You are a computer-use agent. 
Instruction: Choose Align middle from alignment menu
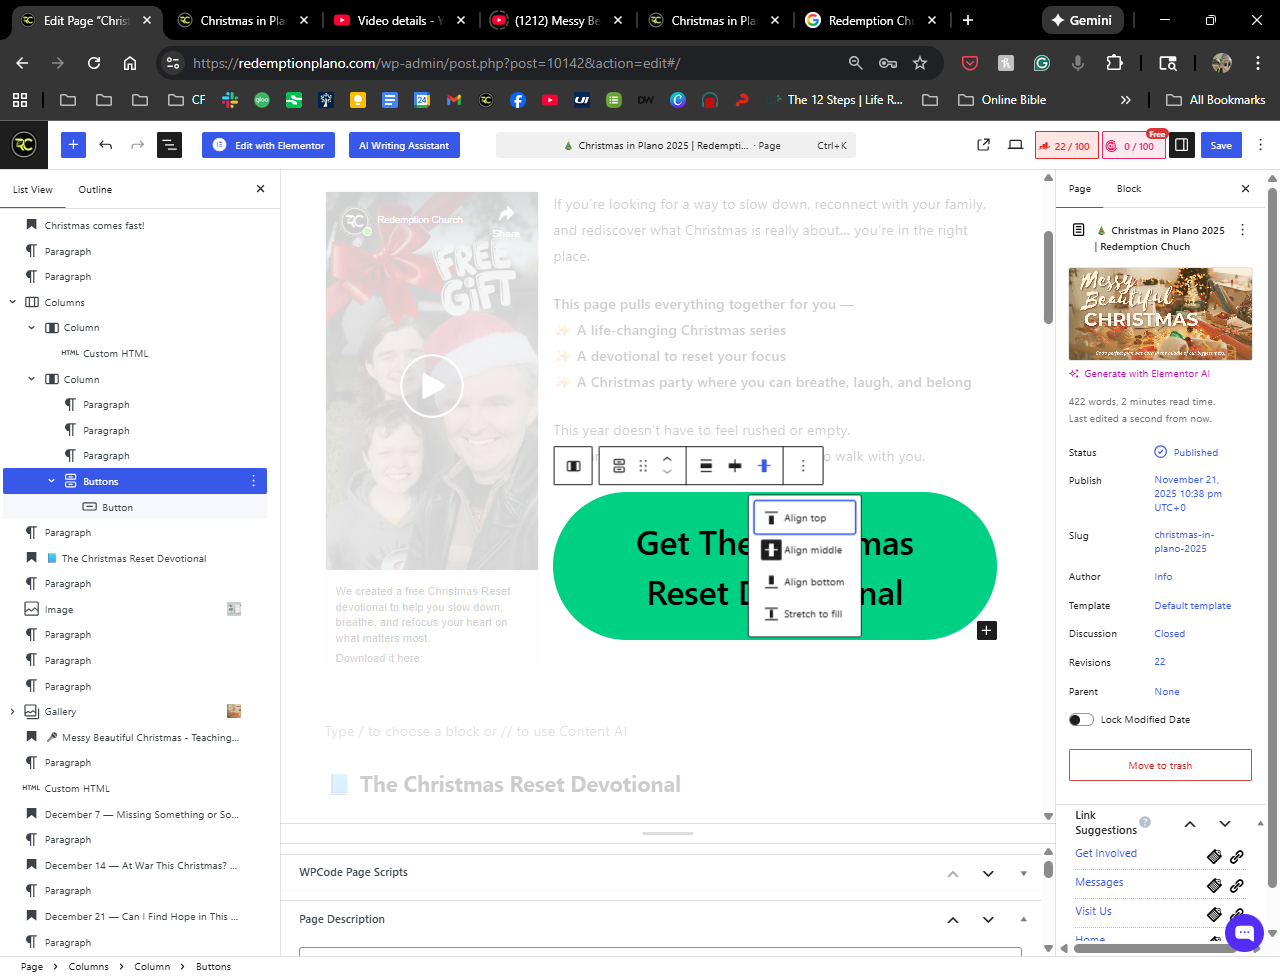[805, 550]
